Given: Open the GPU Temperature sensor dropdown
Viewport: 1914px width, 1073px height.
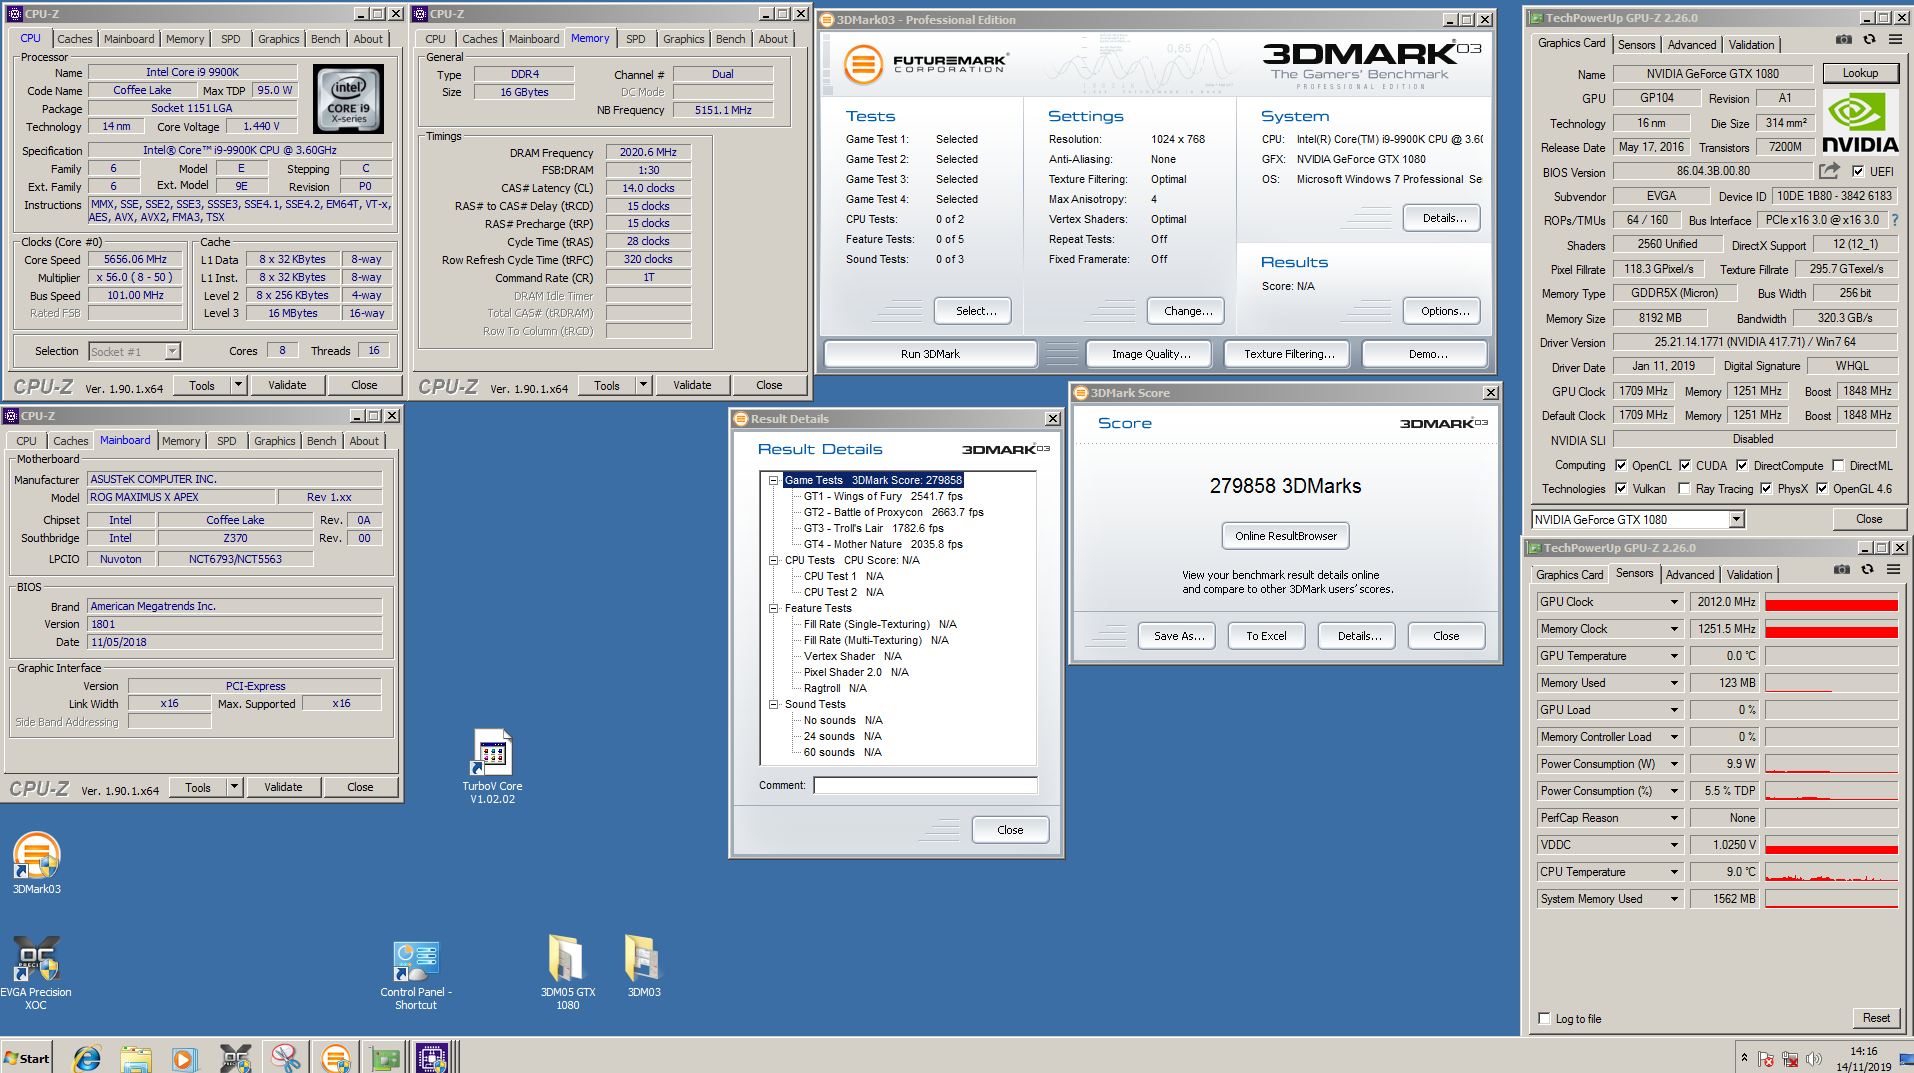Looking at the screenshot, I should (x=1673, y=656).
